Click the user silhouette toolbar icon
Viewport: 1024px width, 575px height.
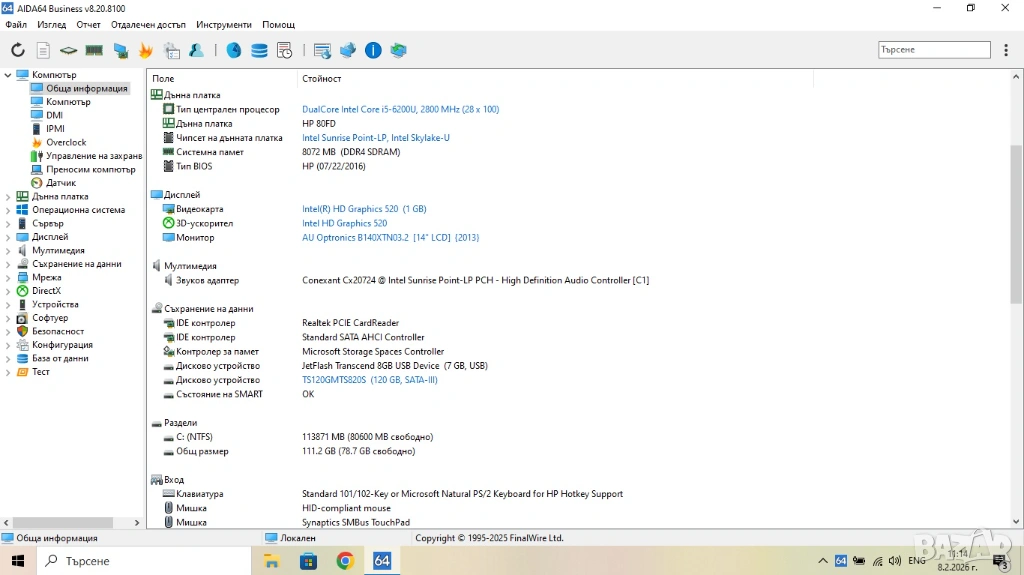[x=197, y=50]
